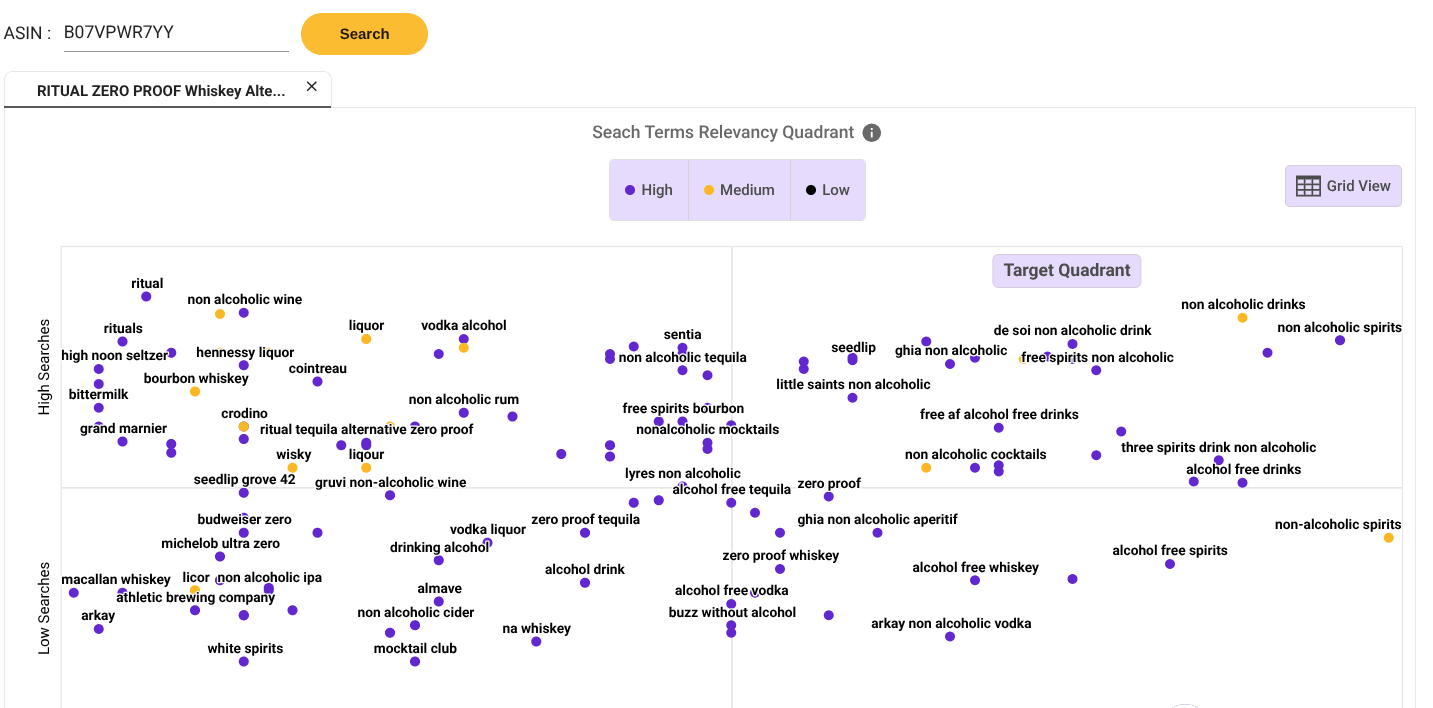Click the 'drinking alcohol' data point
Screen dimensions: 1433x708
439,561
